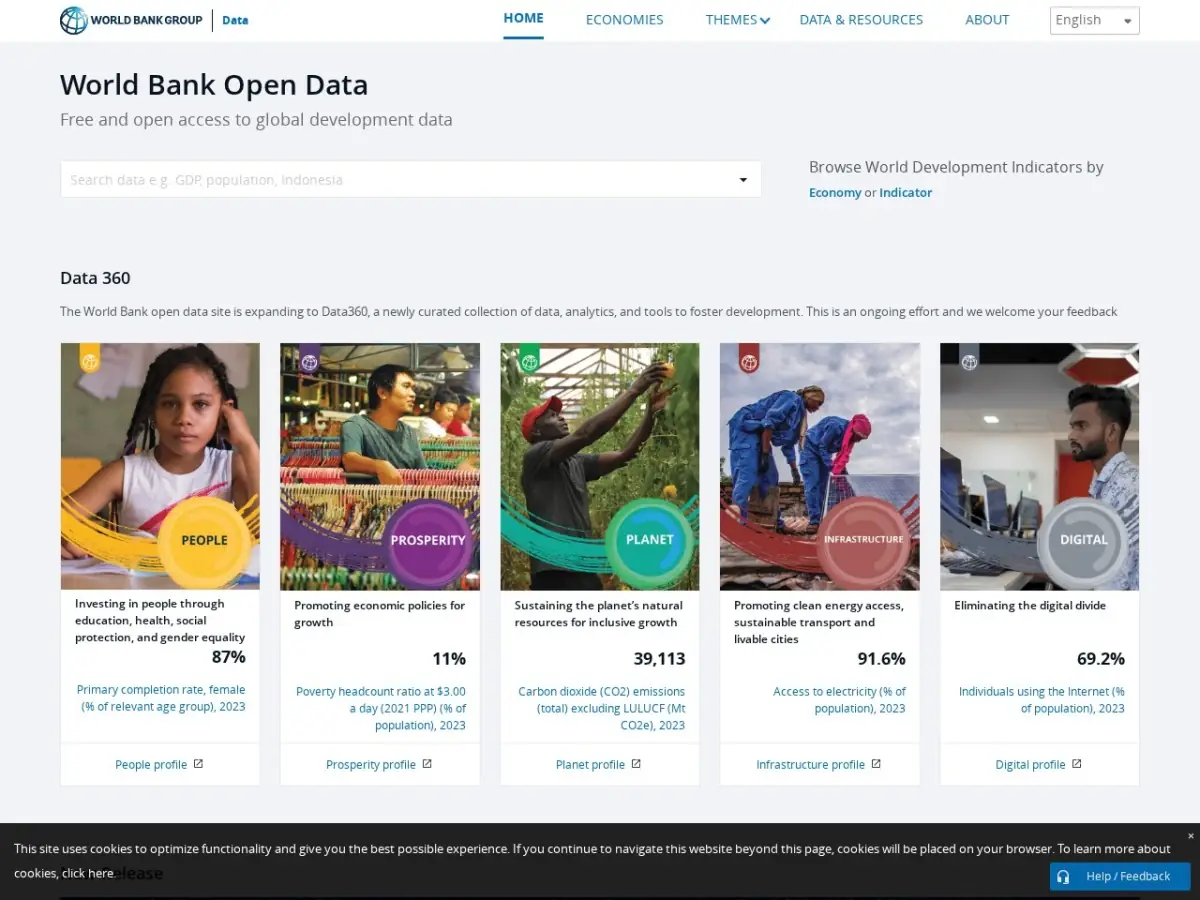Open the People profile link

coord(151,765)
